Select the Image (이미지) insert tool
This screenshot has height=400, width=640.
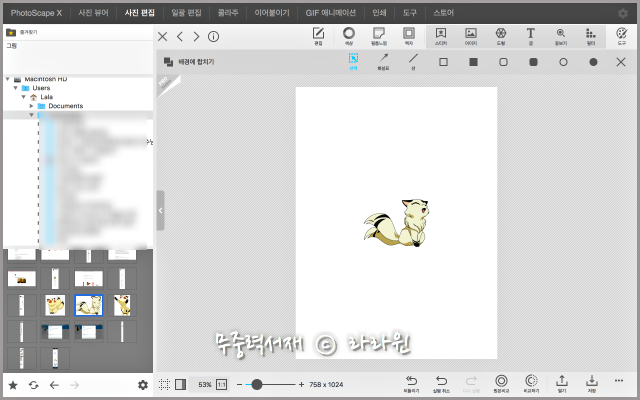coord(471,36)
